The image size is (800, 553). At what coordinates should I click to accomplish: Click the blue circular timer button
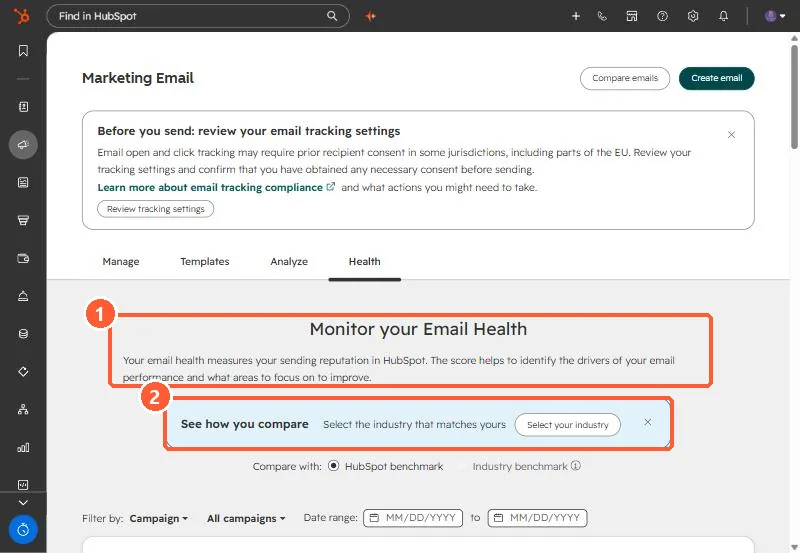coord(23,530)
